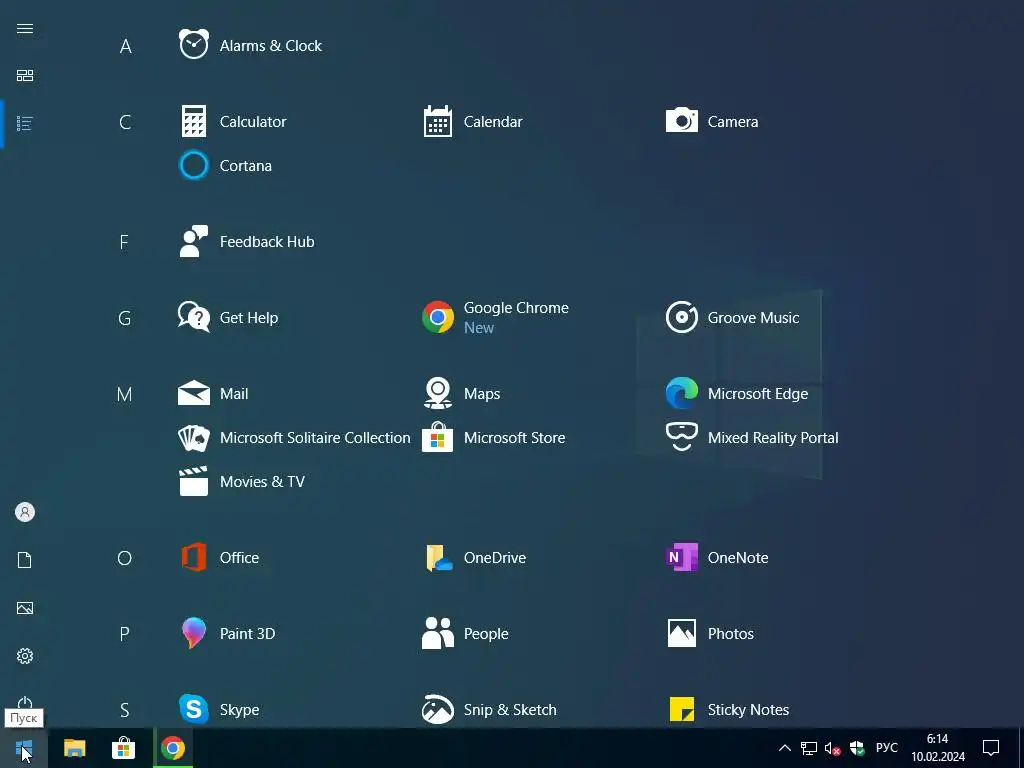
Task: Click the letter O group header
Action: (x=124, y=558)
